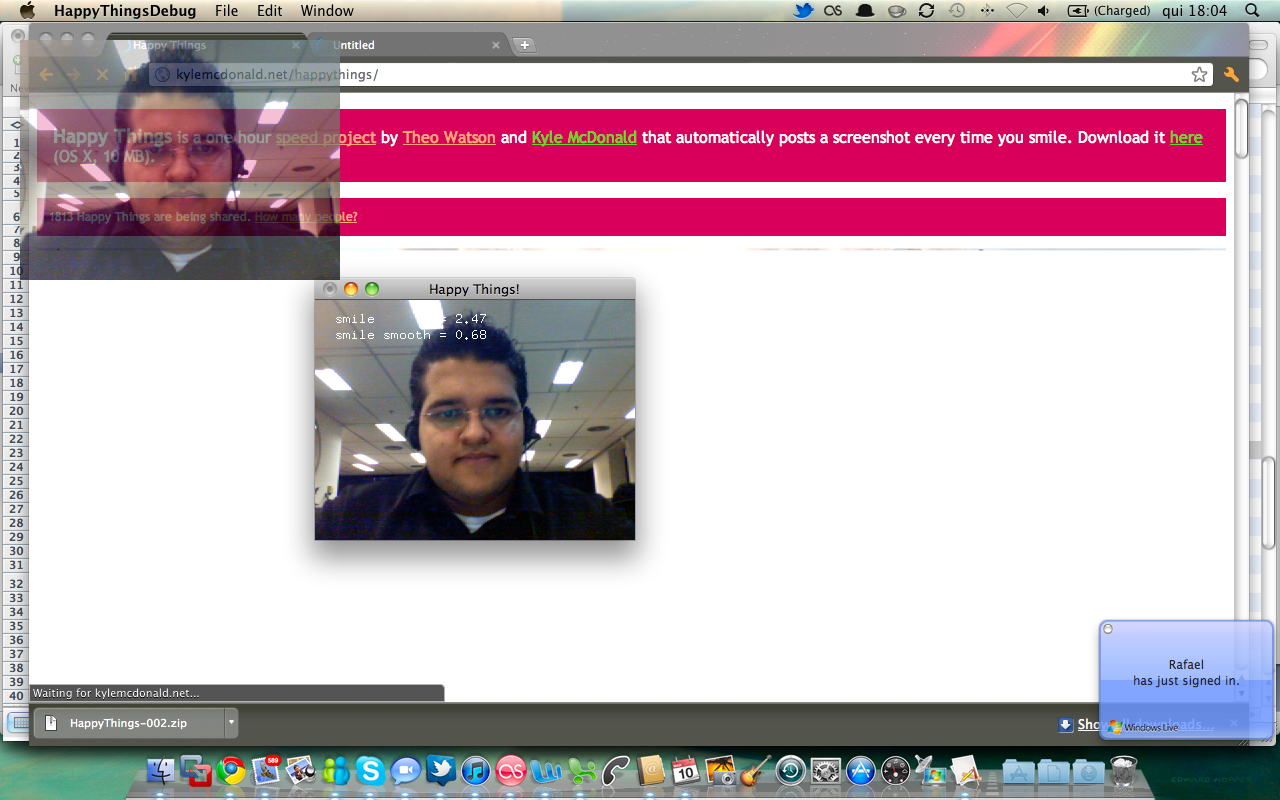Screen dimensions: 1280x800
Task: Open Last.fm from the Dock
Action: (511, 770)
